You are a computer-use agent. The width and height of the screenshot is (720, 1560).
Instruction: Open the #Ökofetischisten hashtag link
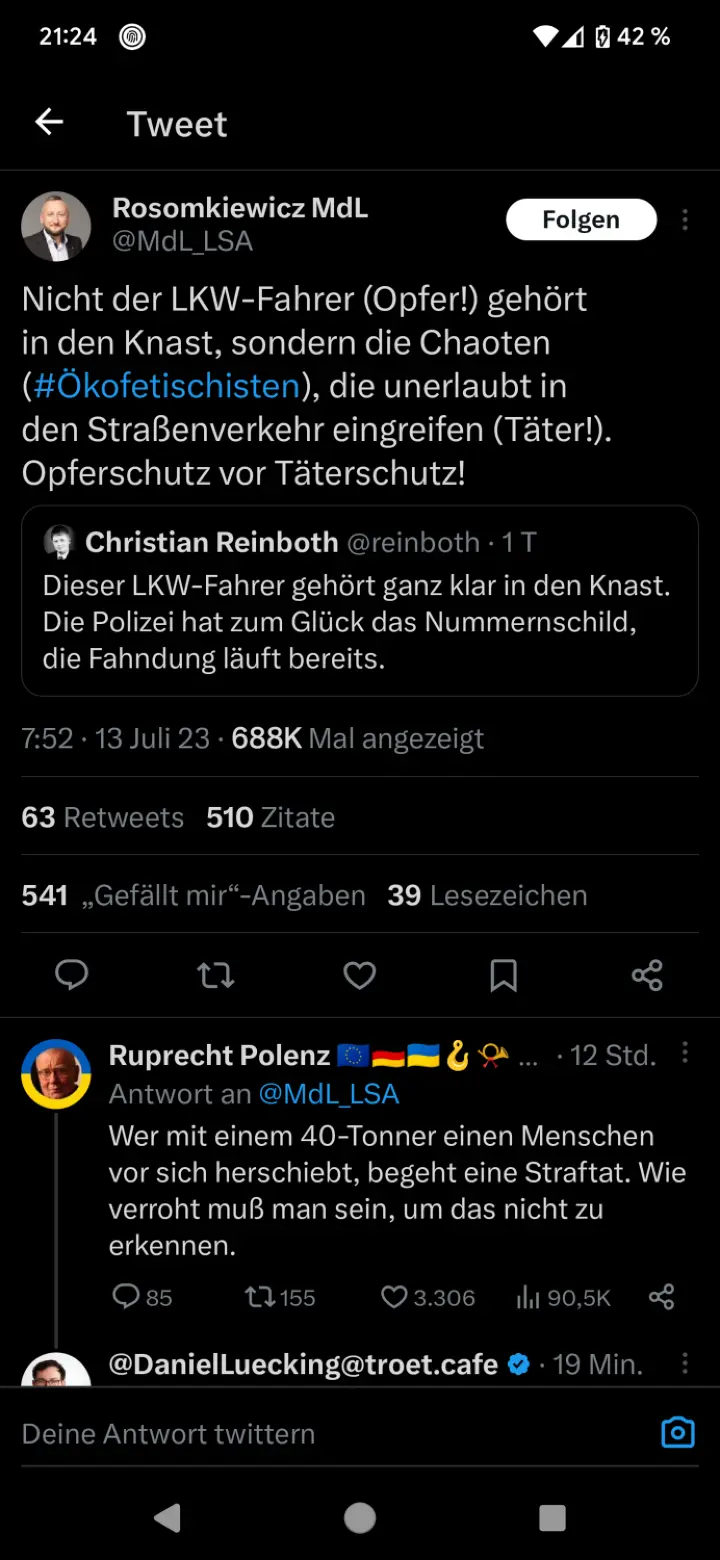tap(166, 386)
